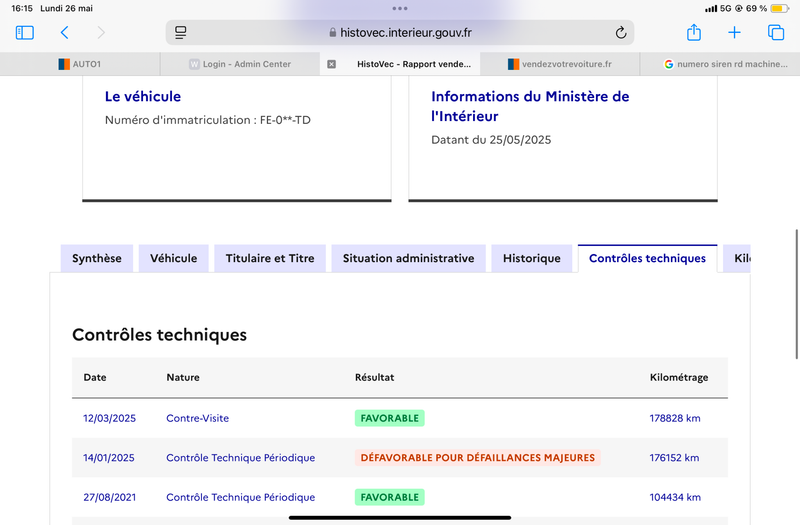Tap the multitasking three-dots control

click(400, 8)
